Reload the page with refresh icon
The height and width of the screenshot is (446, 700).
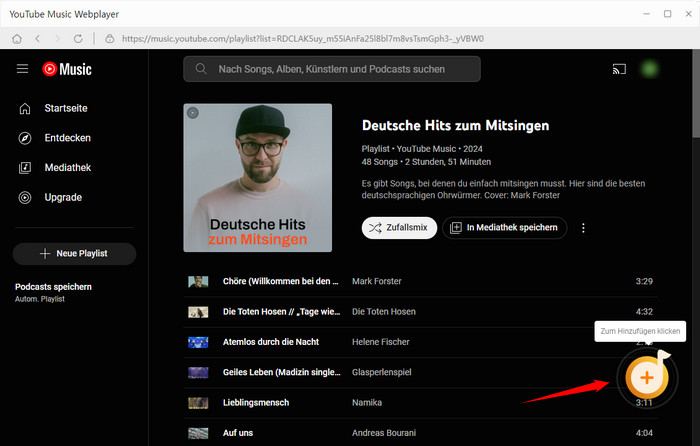point(78,39)
